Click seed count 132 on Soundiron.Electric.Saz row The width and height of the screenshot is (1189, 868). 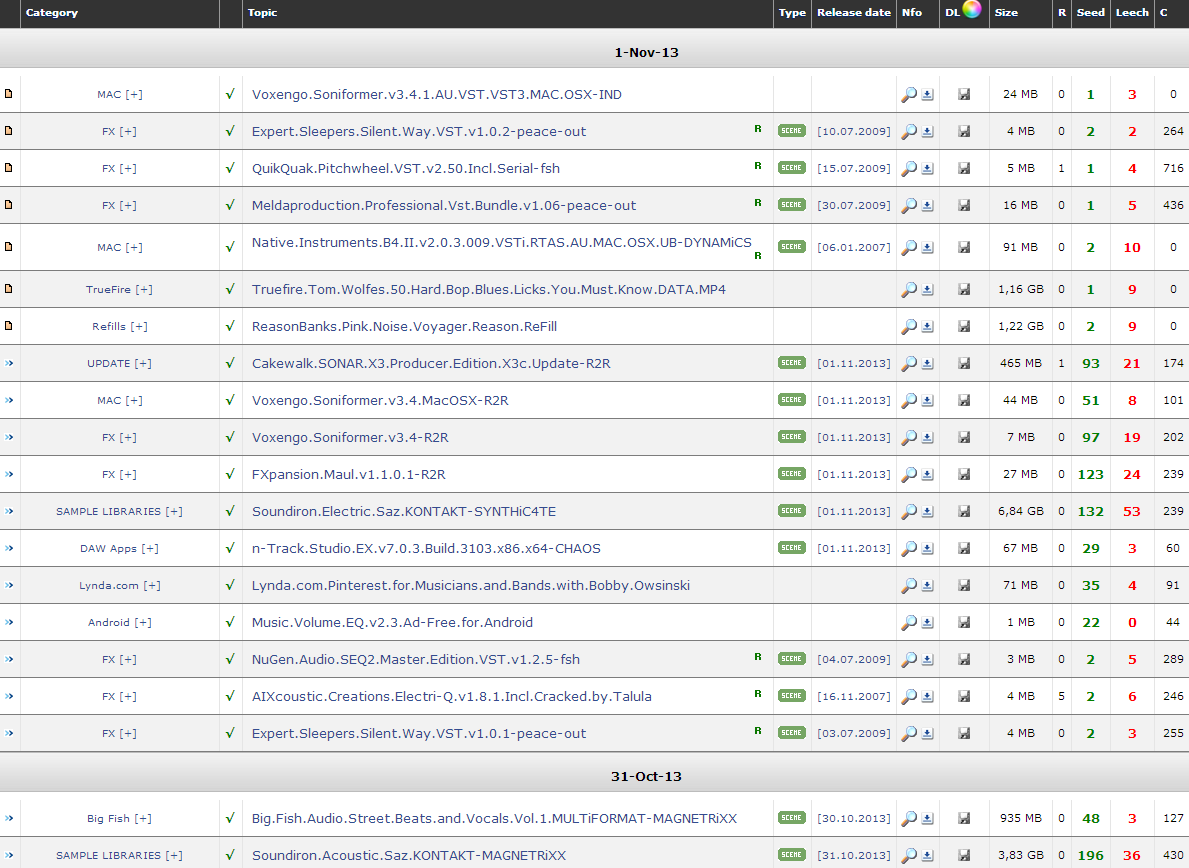(x=1090, y=512)
